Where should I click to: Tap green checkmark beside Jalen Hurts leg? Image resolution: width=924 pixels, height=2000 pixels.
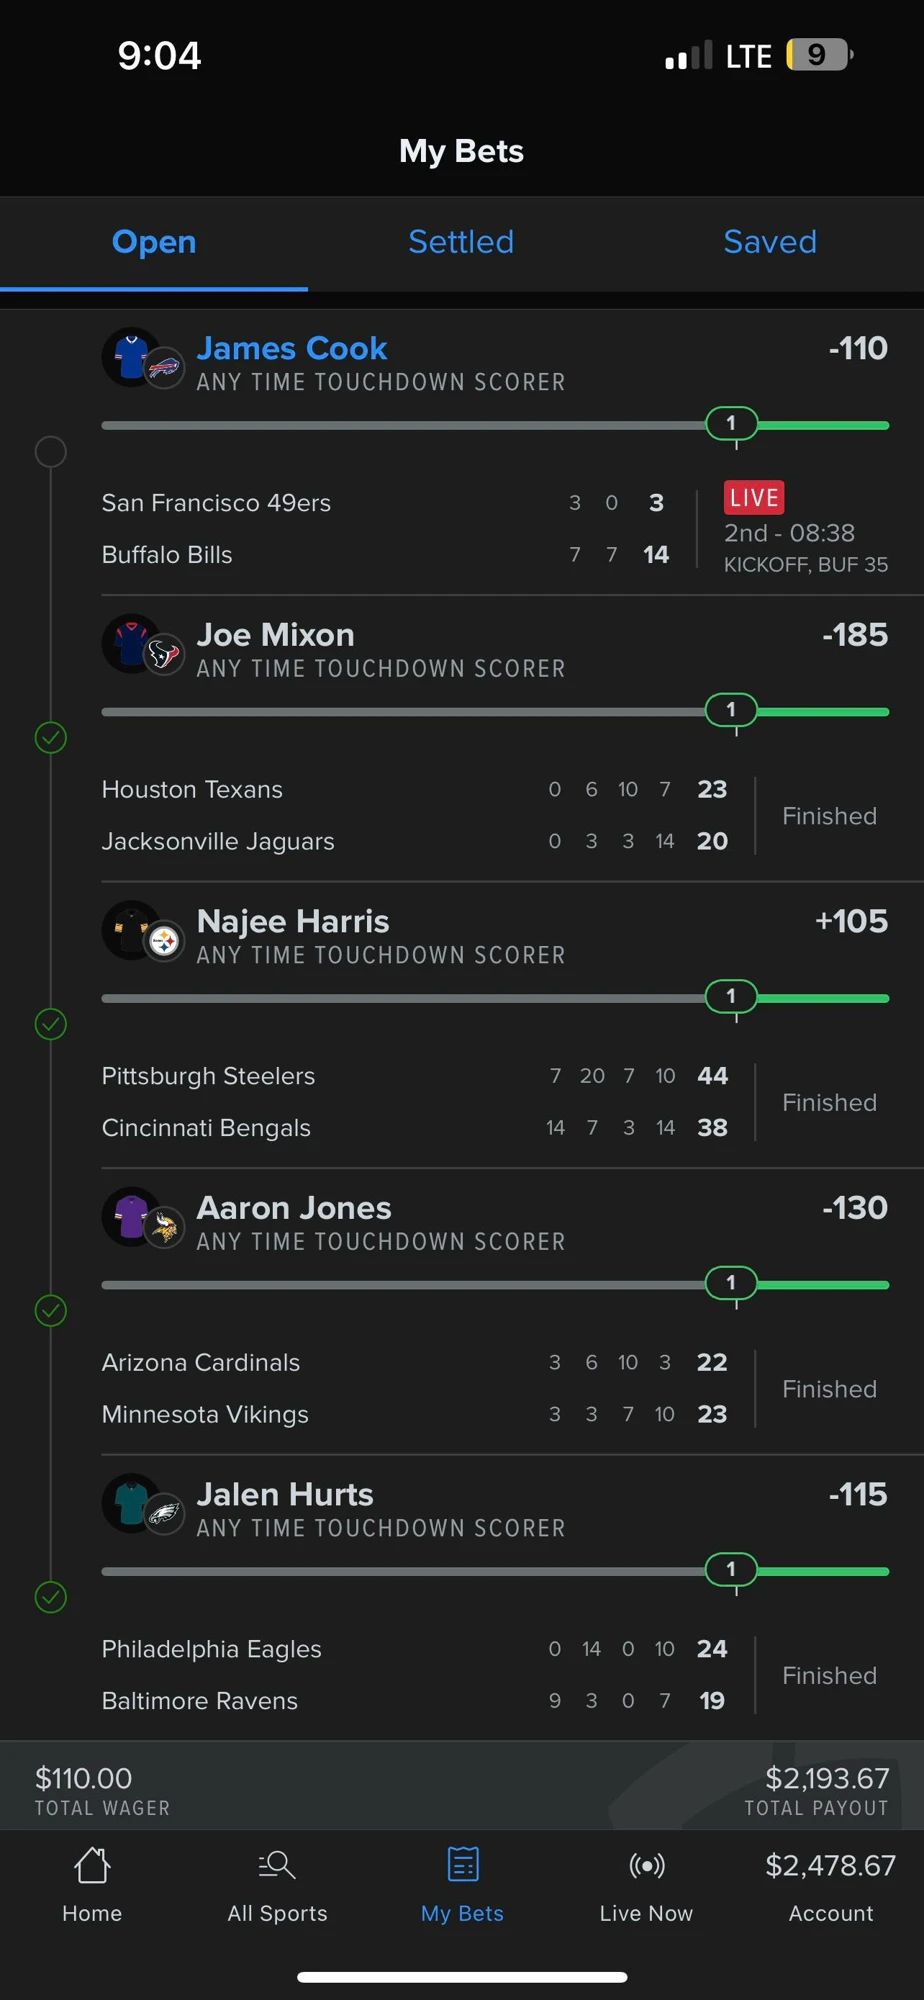51,1597
